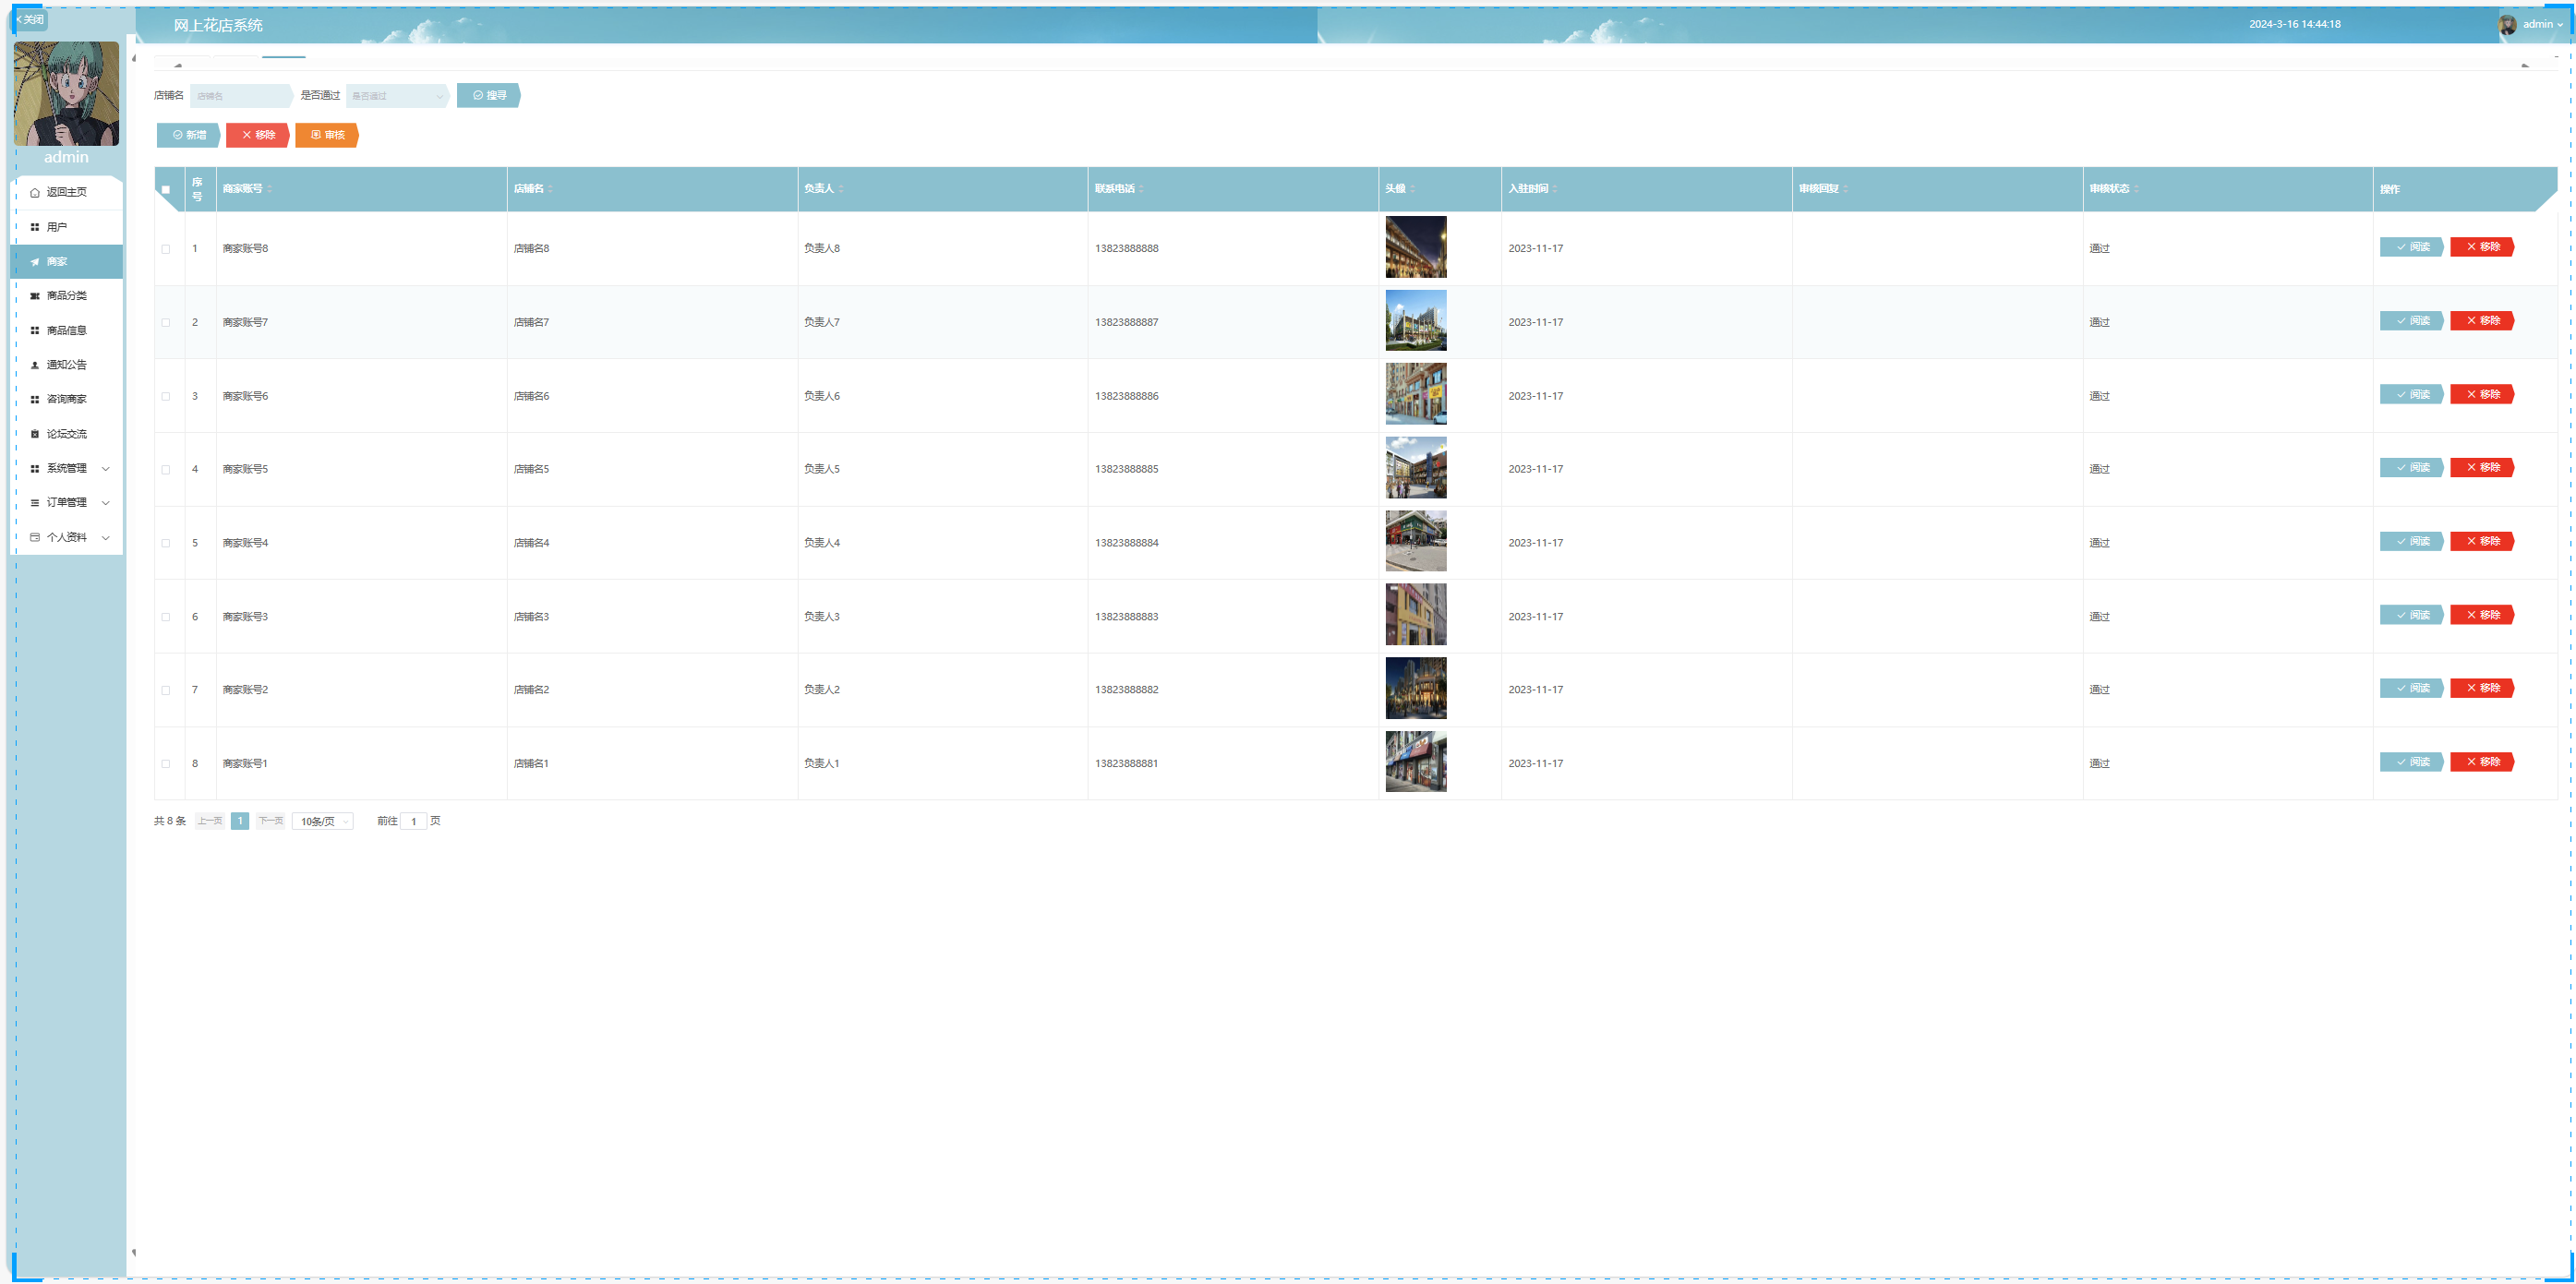Click sort arrows in 联系电话 header

tap(1141, 189)
